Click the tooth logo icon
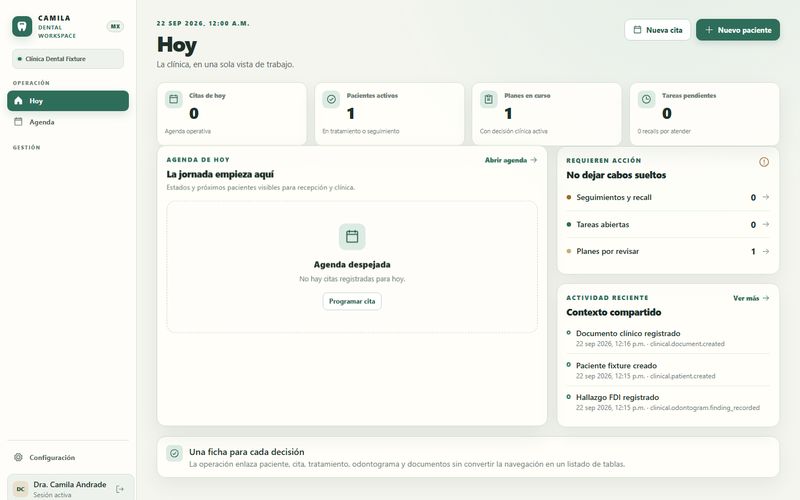The image size is (800, 500). pyautogui.click(x=22, y=27)
